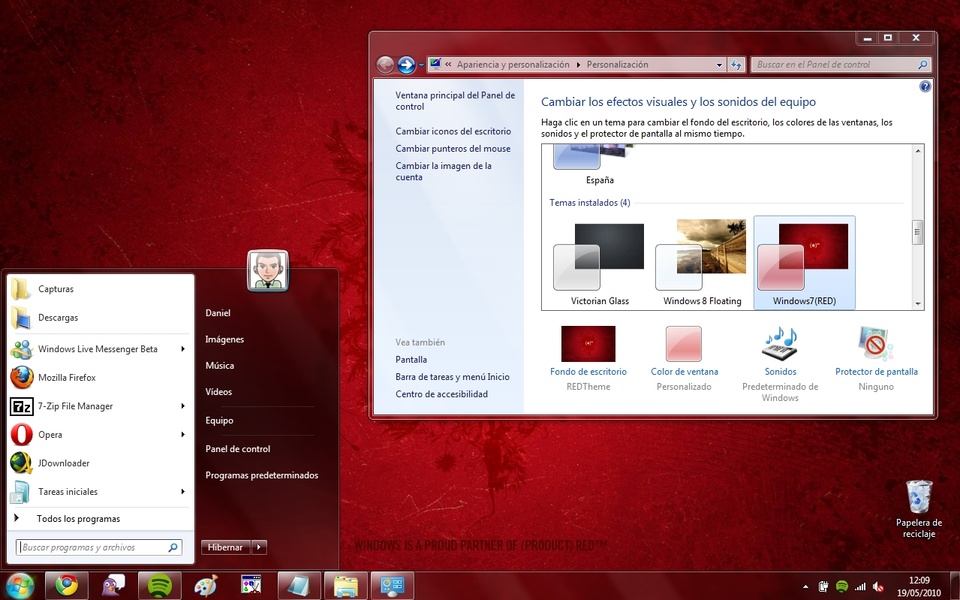Click the Windows Start orb
This screenshot has height=600, width=960.
(19, 585)
